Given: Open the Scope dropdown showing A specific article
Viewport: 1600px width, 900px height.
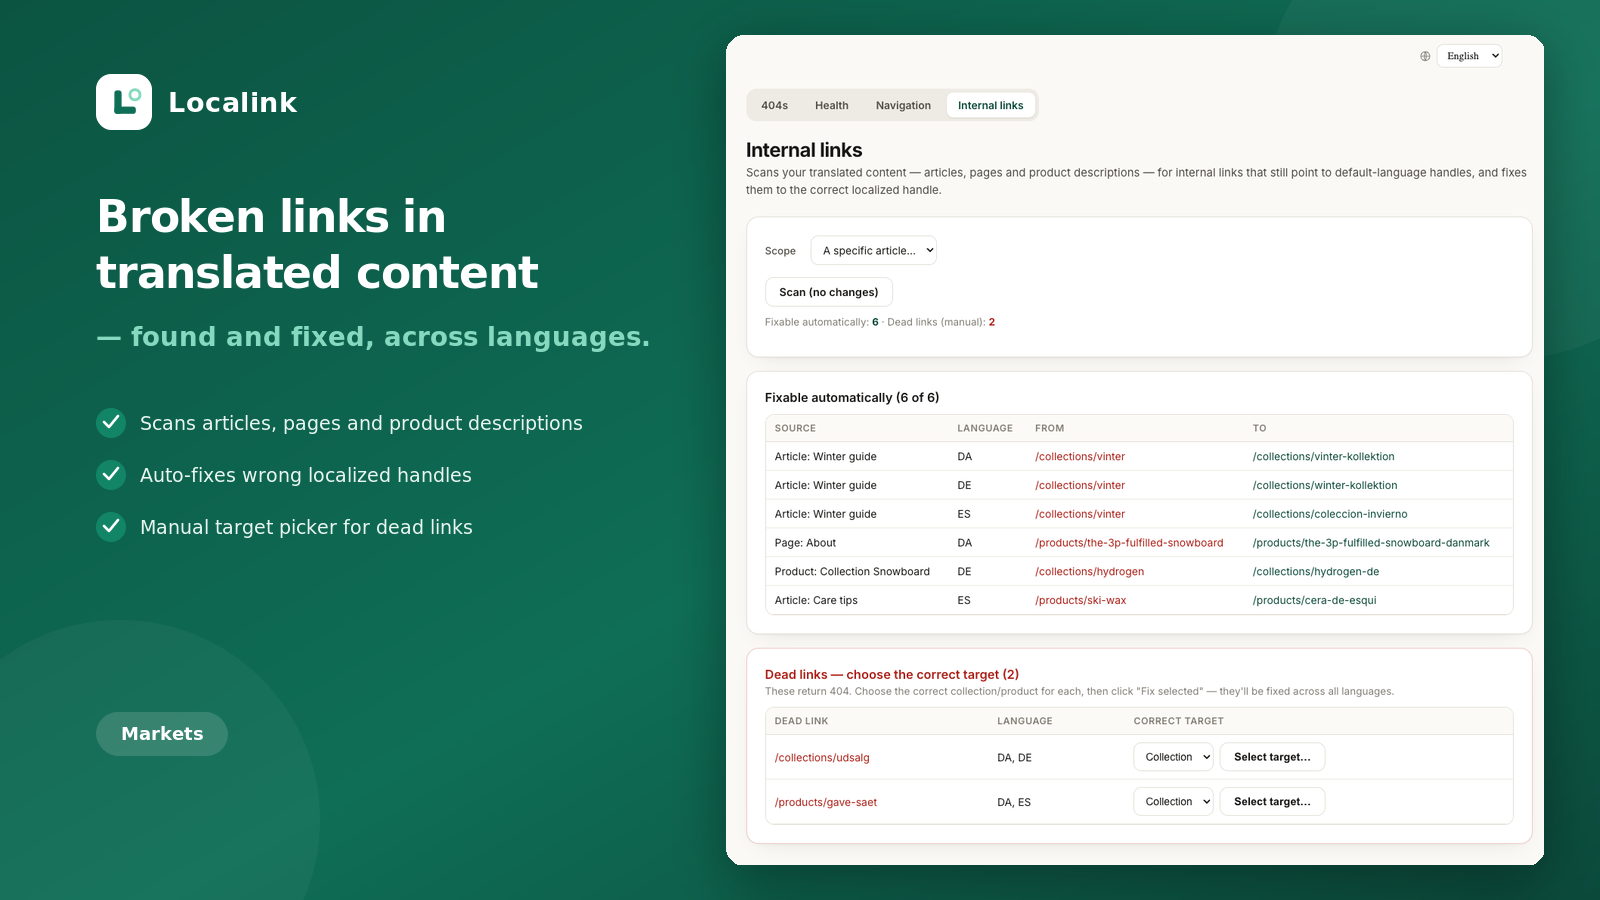Looking at the screenshot, I should pos(873,251).
